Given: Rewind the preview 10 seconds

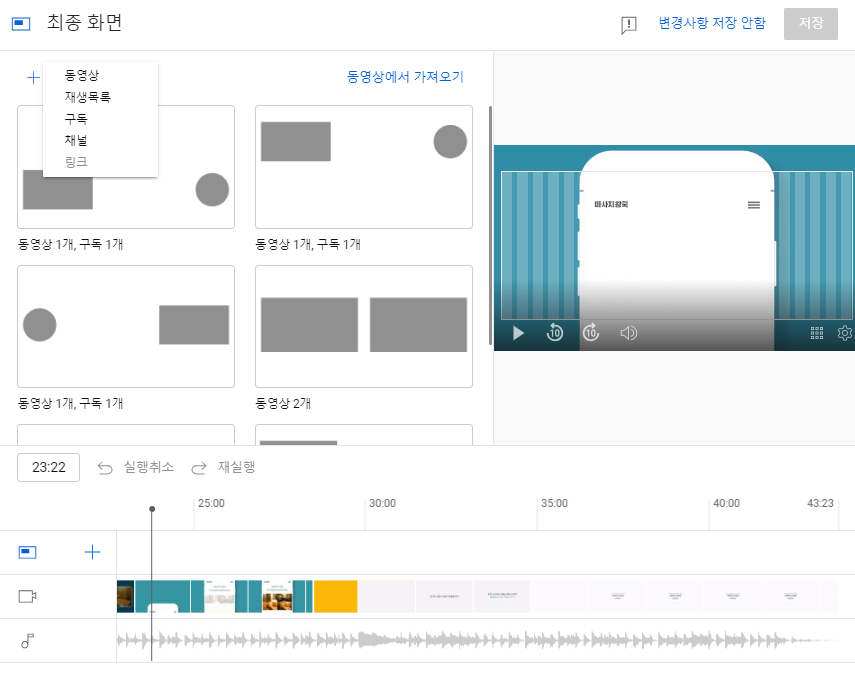Looking at the screenshot, I should pos(555,333).
